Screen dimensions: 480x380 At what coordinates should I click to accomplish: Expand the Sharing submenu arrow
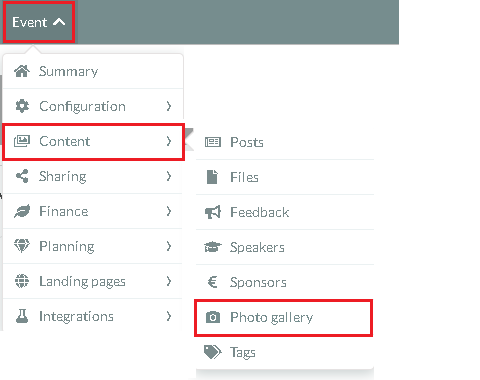tap(169, 176)
